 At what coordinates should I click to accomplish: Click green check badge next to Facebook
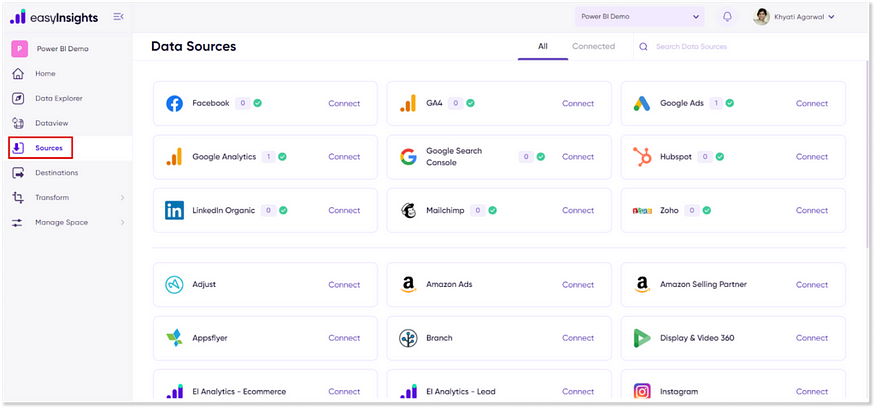point(258,103)
